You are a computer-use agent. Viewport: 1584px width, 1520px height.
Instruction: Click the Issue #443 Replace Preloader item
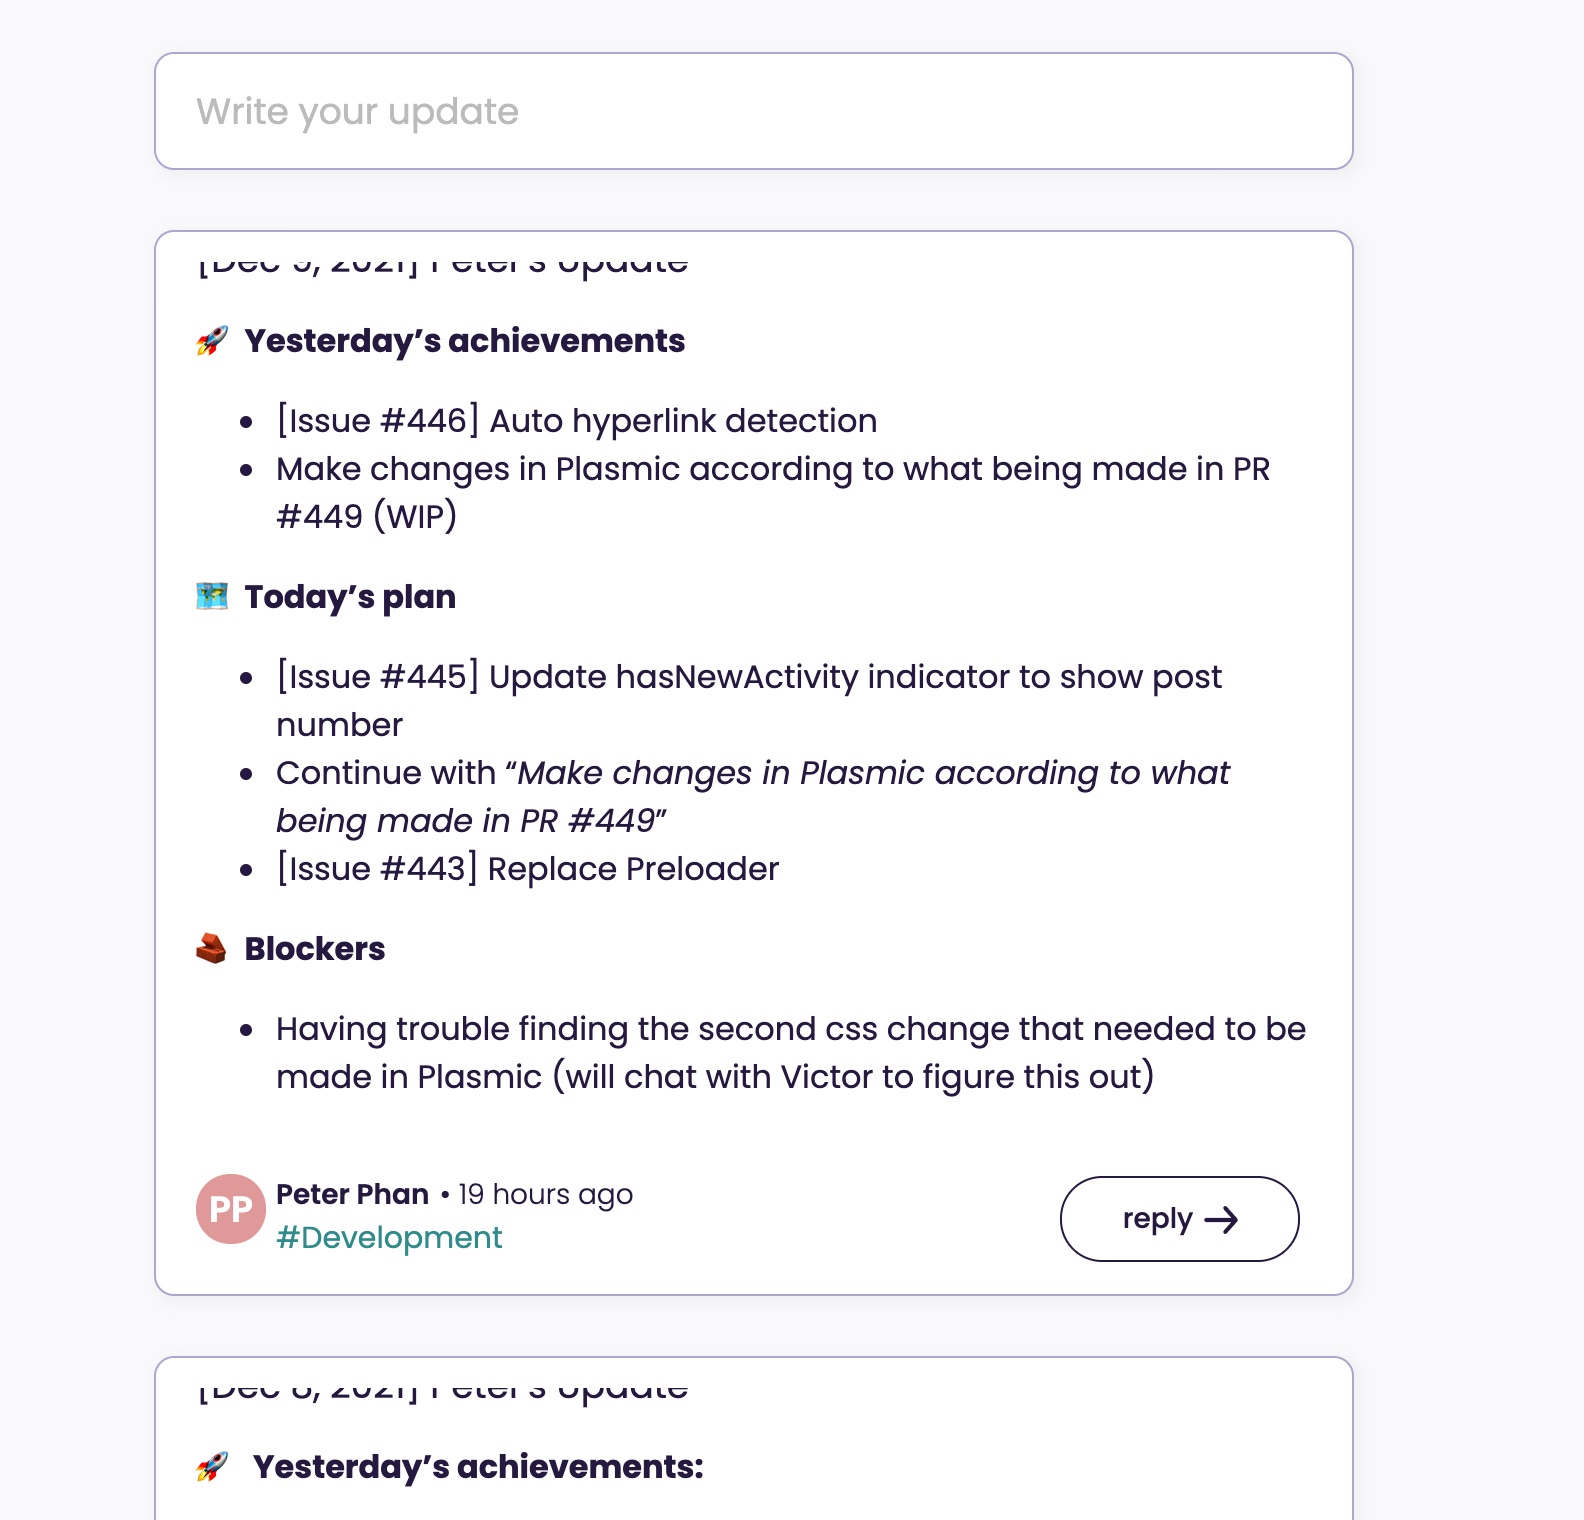tap(527, 868)
